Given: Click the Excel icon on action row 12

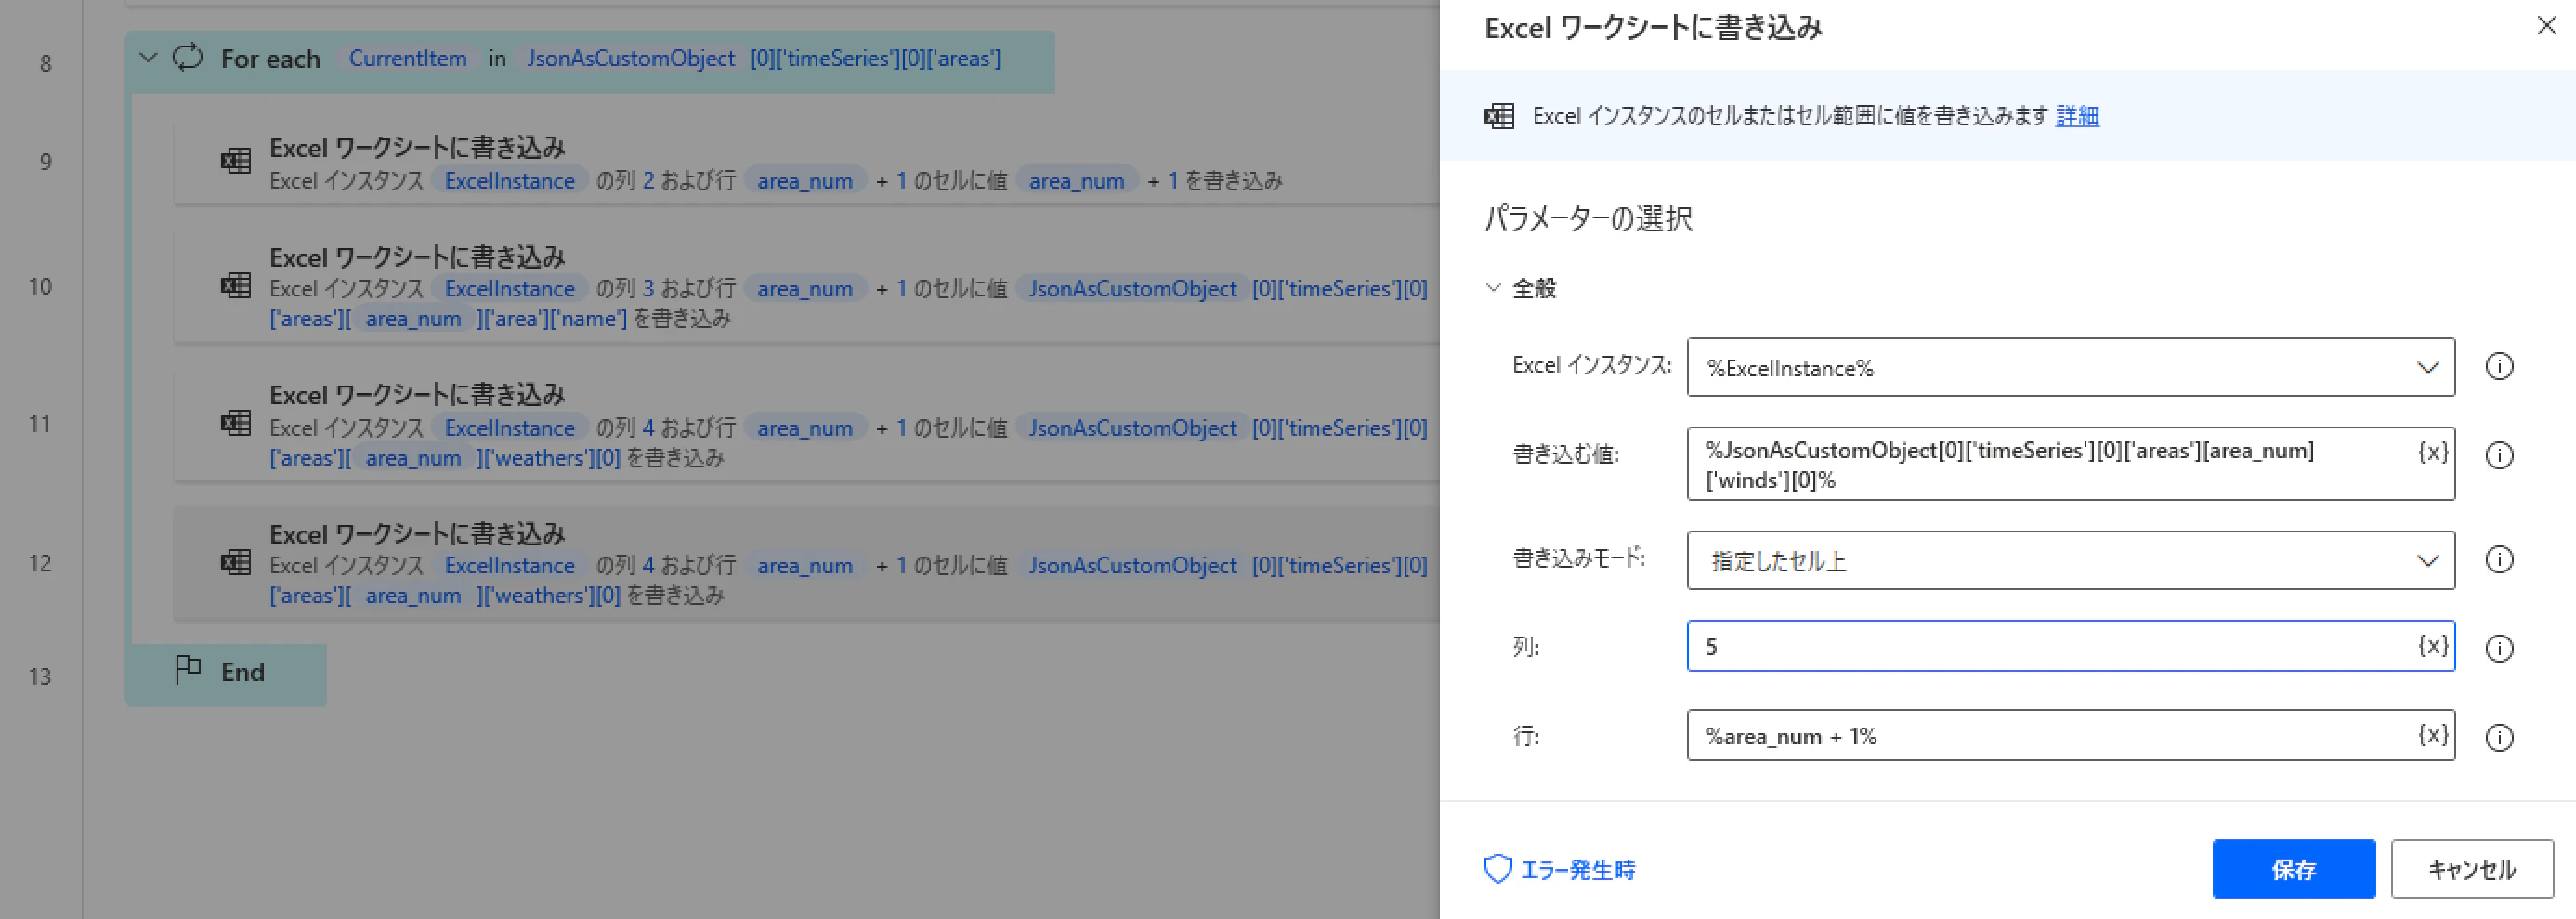Looking at the screenshot, I should 236,562.
